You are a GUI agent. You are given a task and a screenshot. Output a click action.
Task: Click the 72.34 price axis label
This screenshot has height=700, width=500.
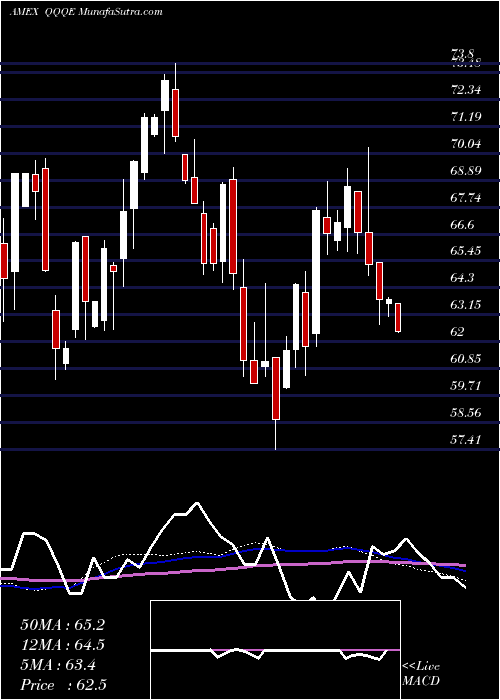tap(466, 90)
